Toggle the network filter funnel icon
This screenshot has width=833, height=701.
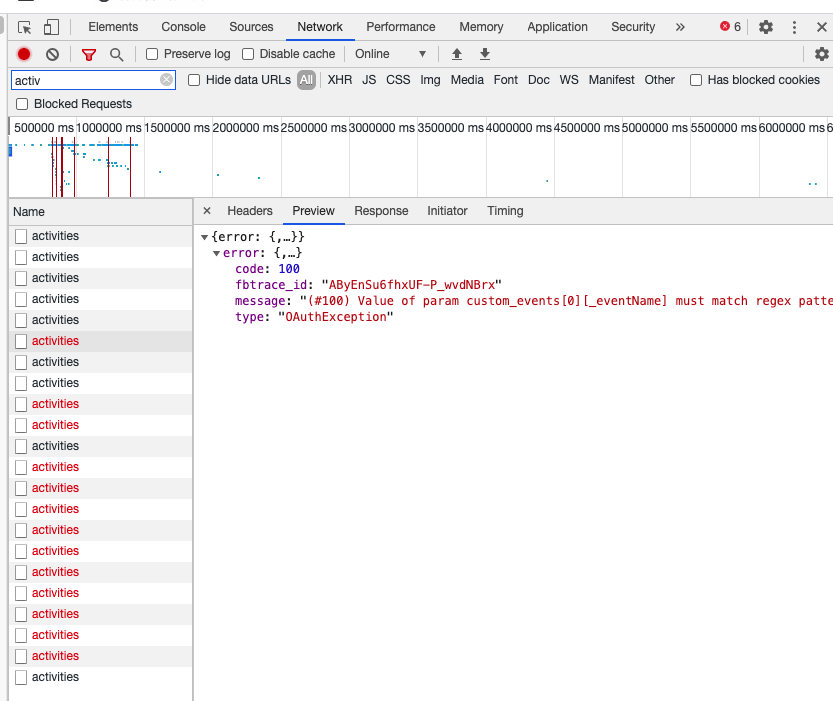[x=89, y=54]
